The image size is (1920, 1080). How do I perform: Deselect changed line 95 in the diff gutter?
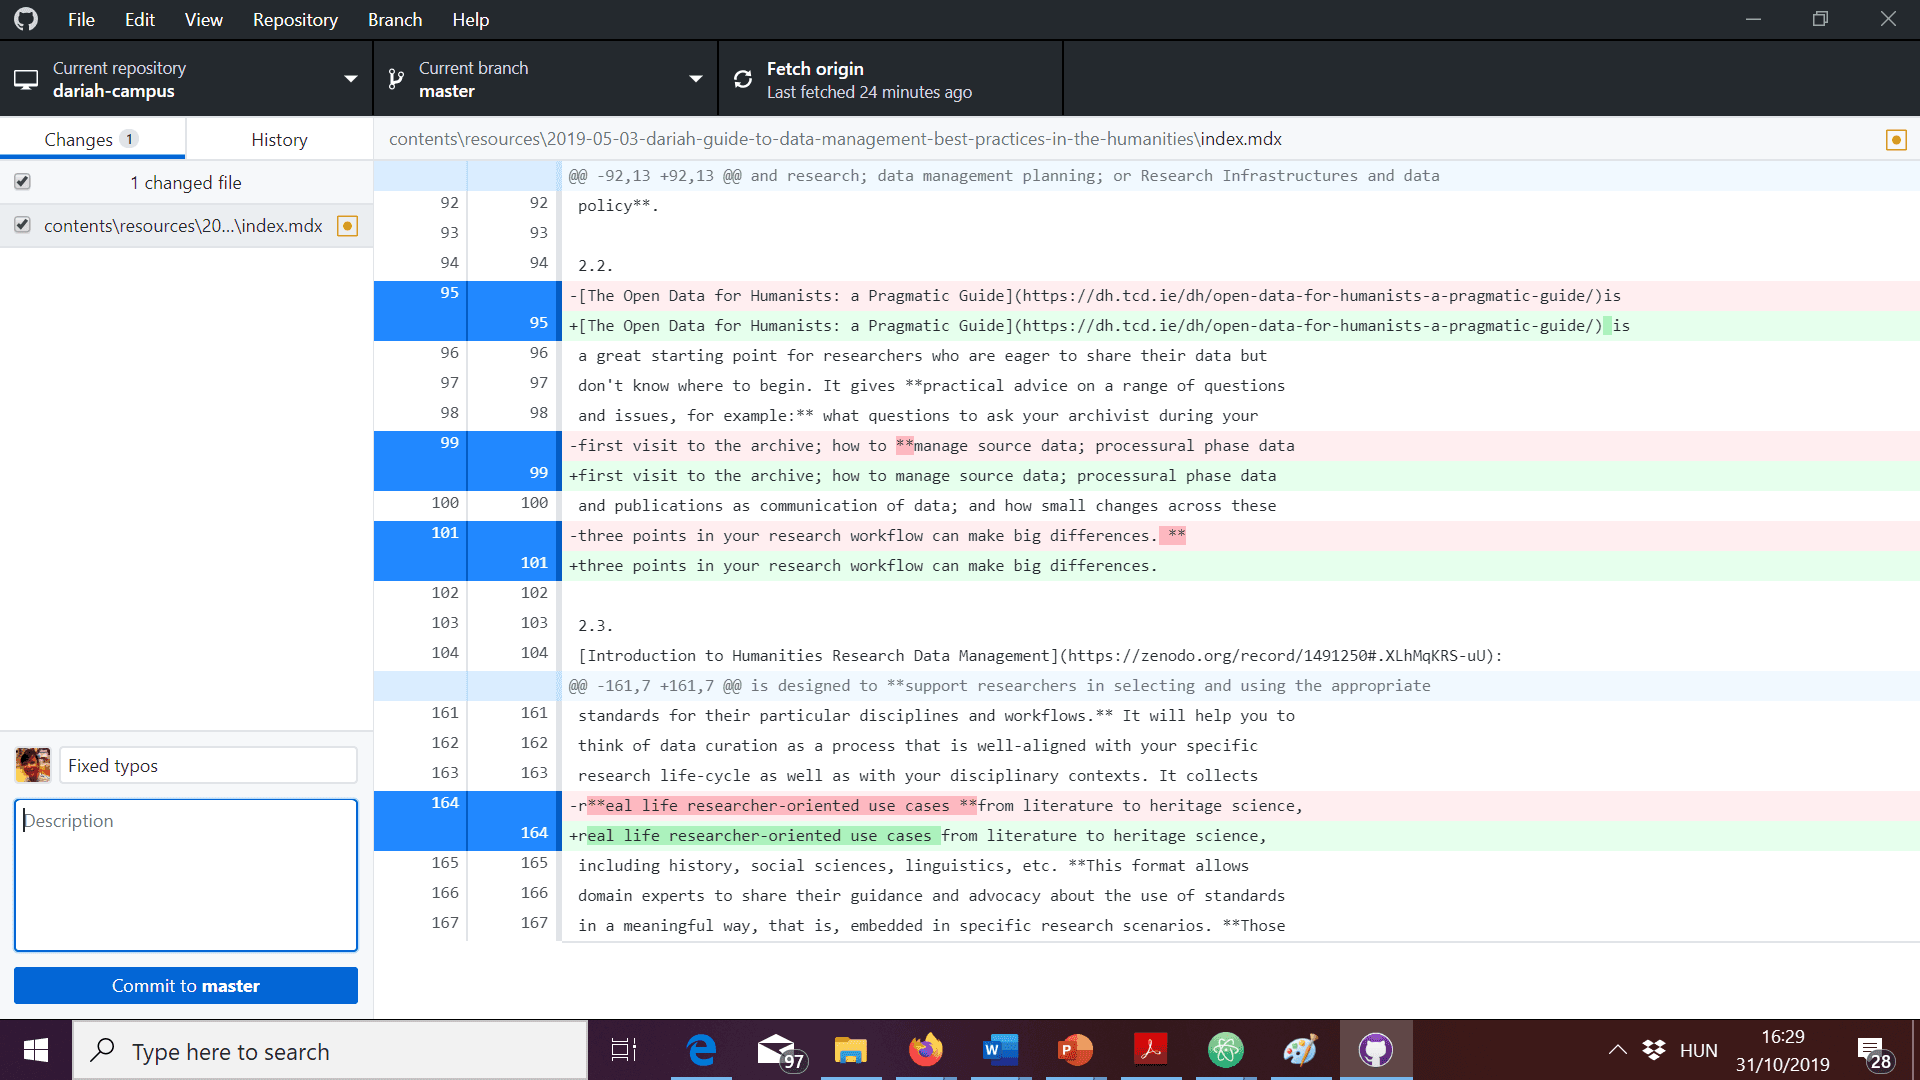[x=466, y=310]
